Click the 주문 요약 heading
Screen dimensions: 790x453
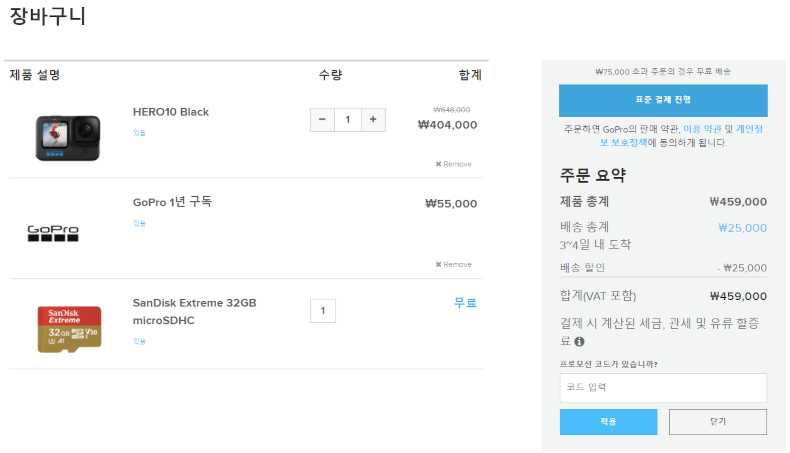592,175
